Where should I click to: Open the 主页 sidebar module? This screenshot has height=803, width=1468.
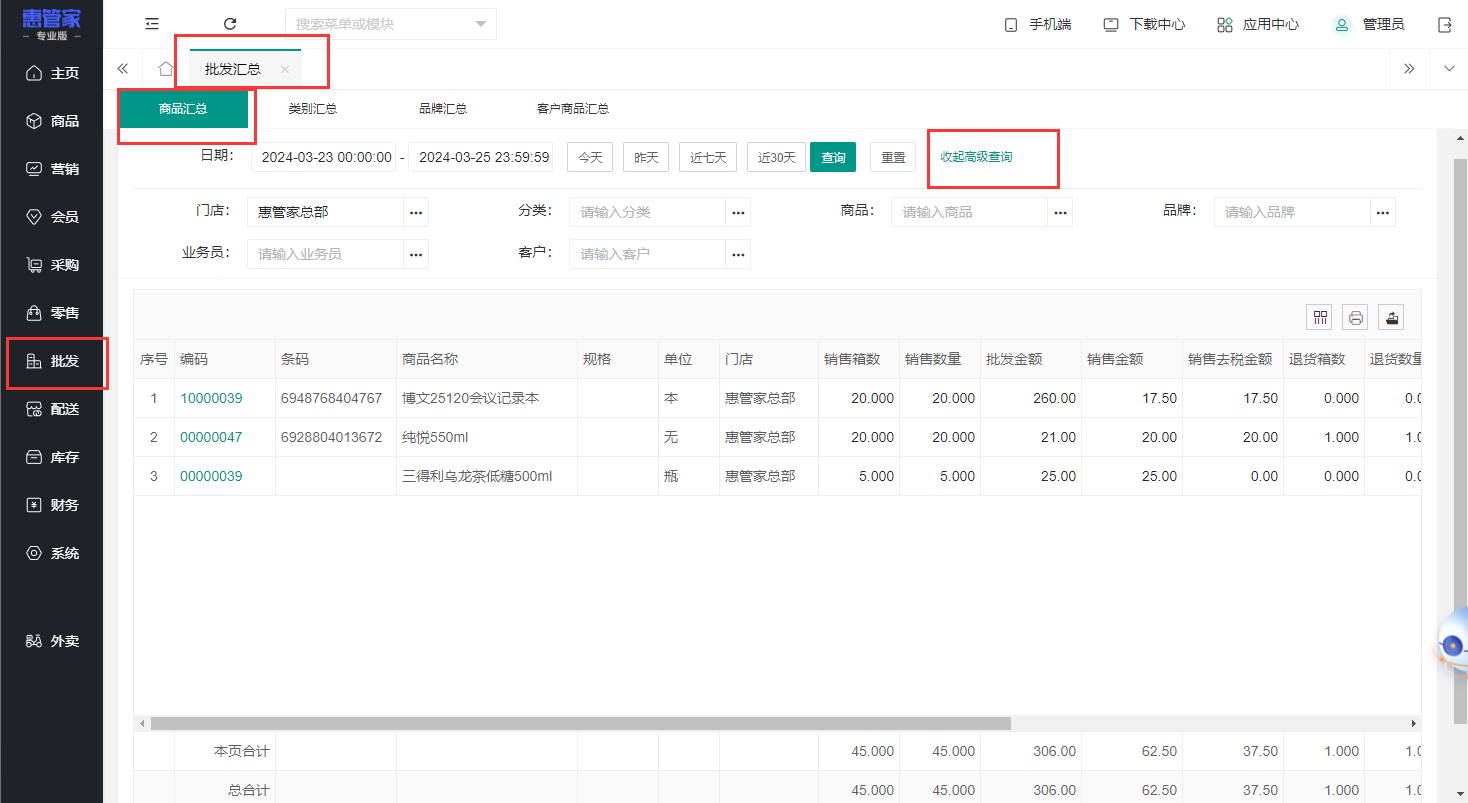[52, 73]
